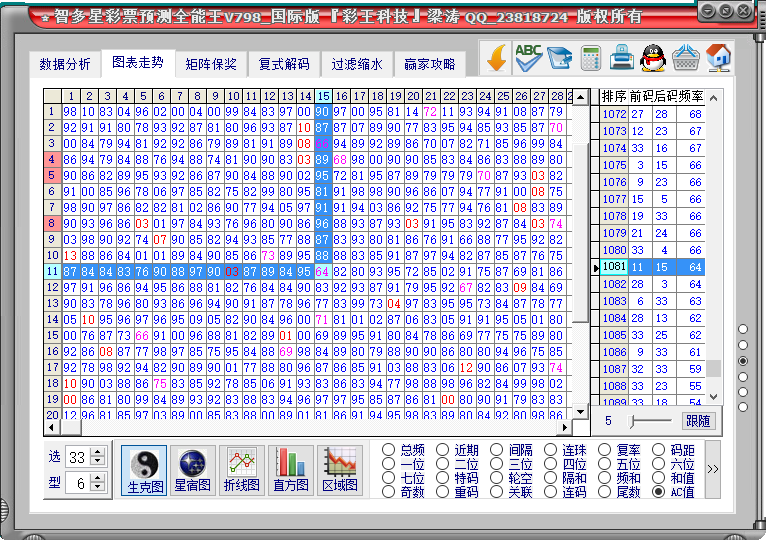Click column header 28 in grid

click(557, 96)
